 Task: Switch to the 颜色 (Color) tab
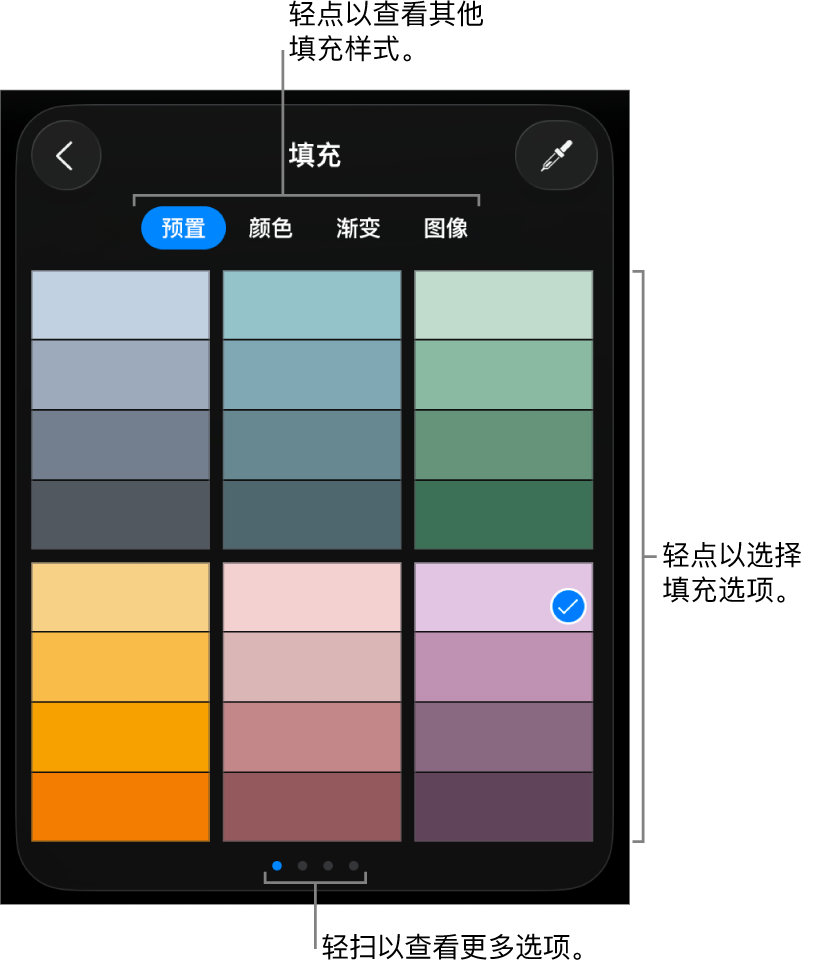pyautogui.click(x=268, y=228)
